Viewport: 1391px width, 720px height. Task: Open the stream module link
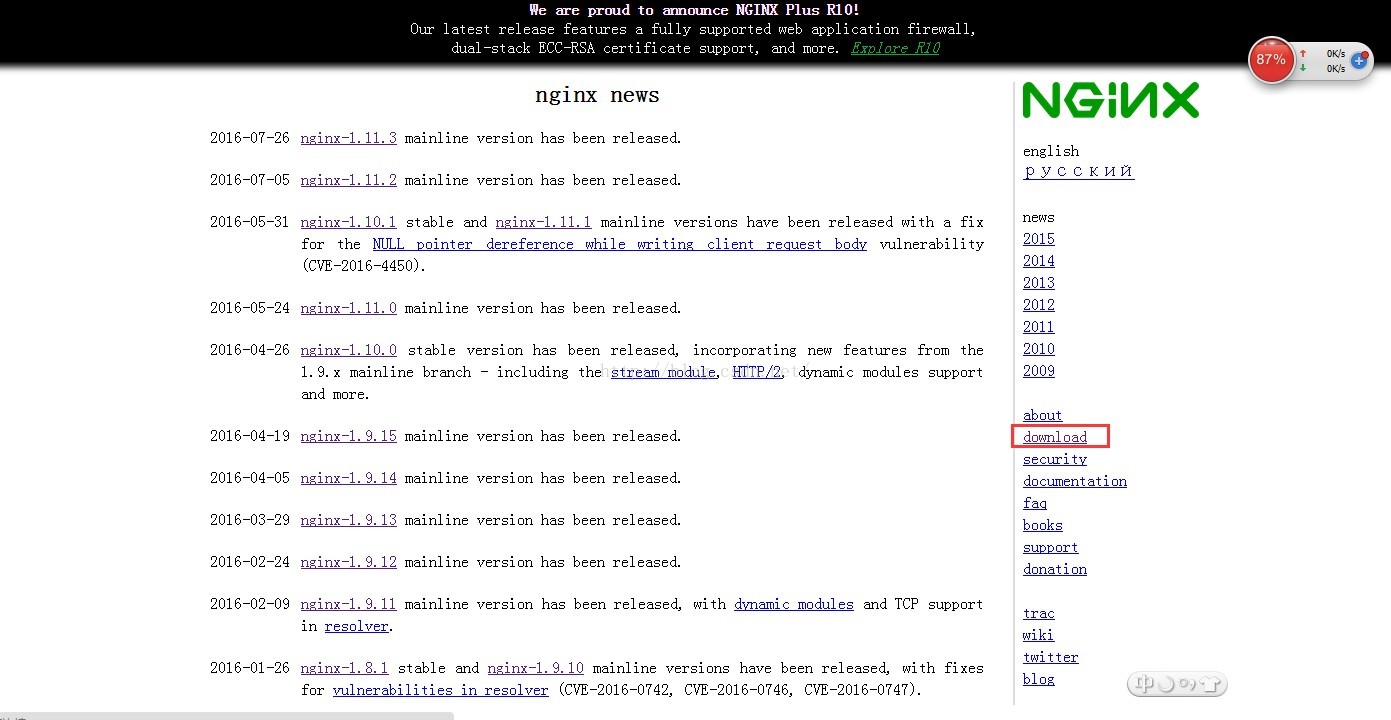coord(663,372)
